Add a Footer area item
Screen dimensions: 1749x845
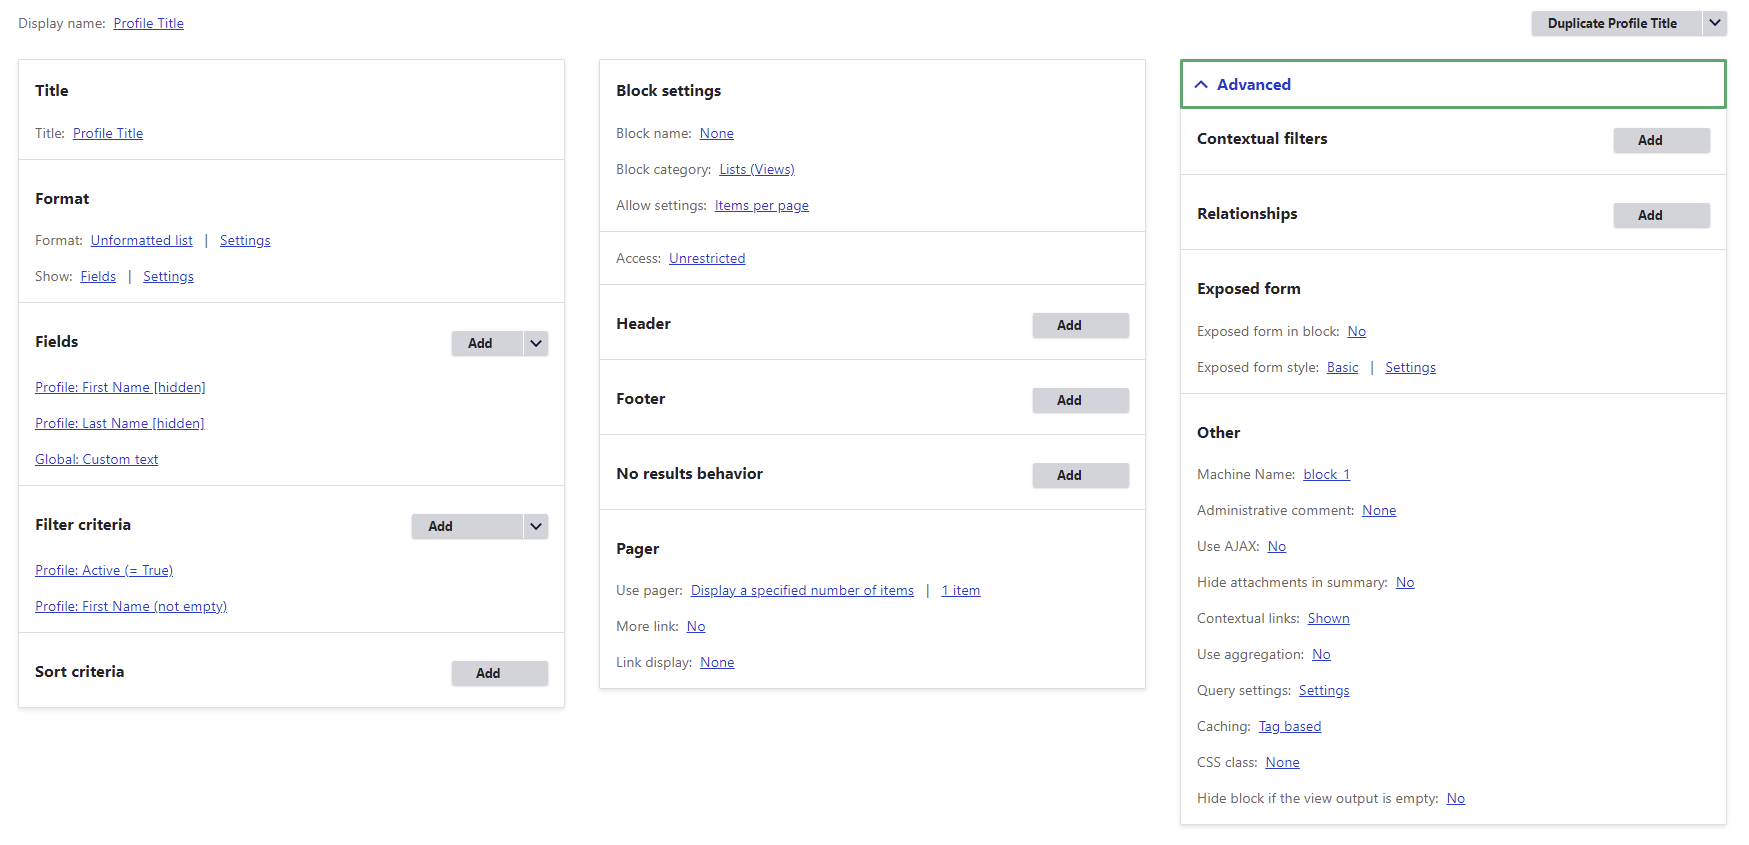click(1081, 400)
